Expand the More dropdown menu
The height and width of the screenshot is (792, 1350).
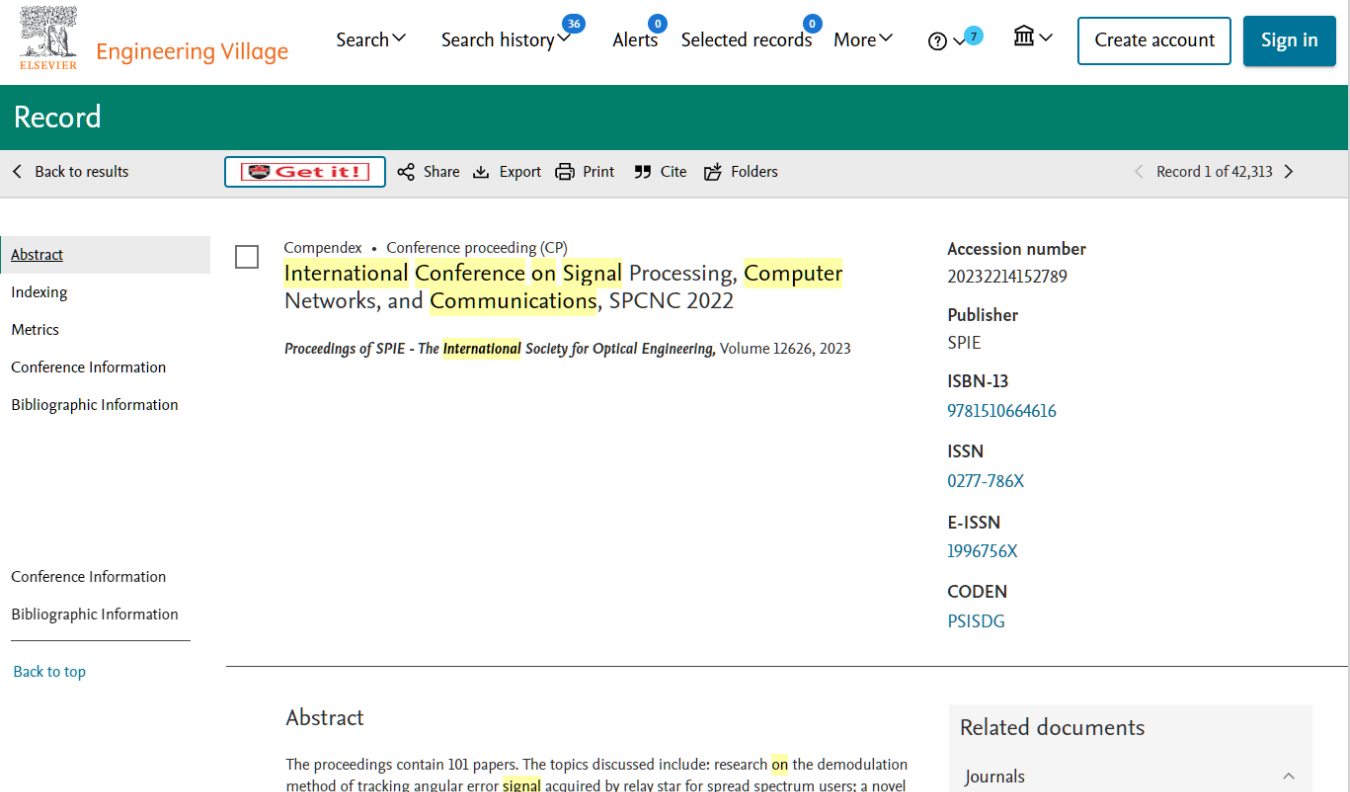(x=863, y=40)
